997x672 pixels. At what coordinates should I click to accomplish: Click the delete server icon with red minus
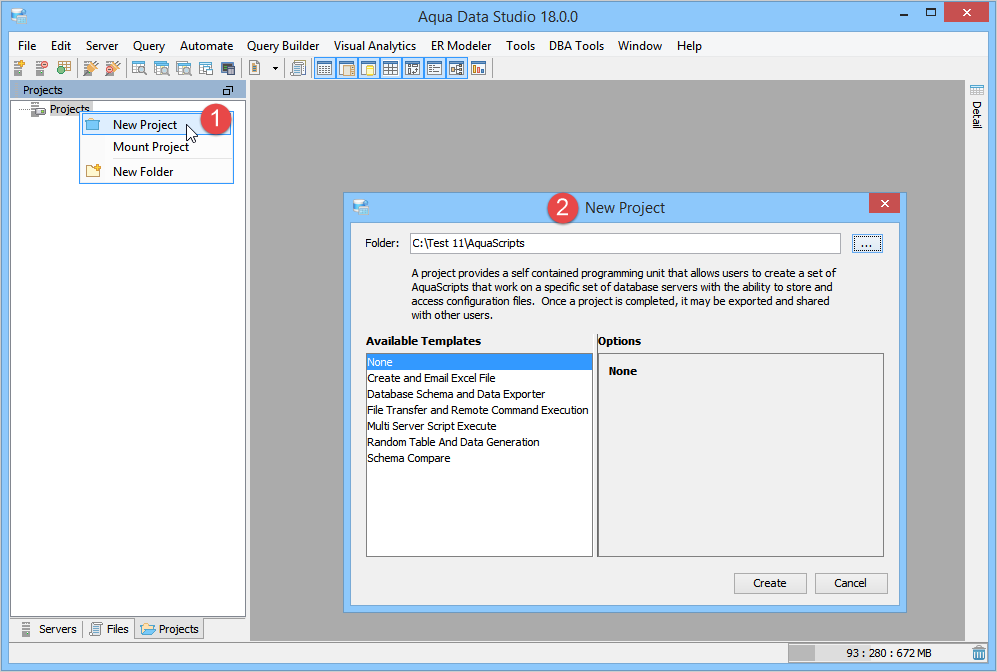[41, 68]
